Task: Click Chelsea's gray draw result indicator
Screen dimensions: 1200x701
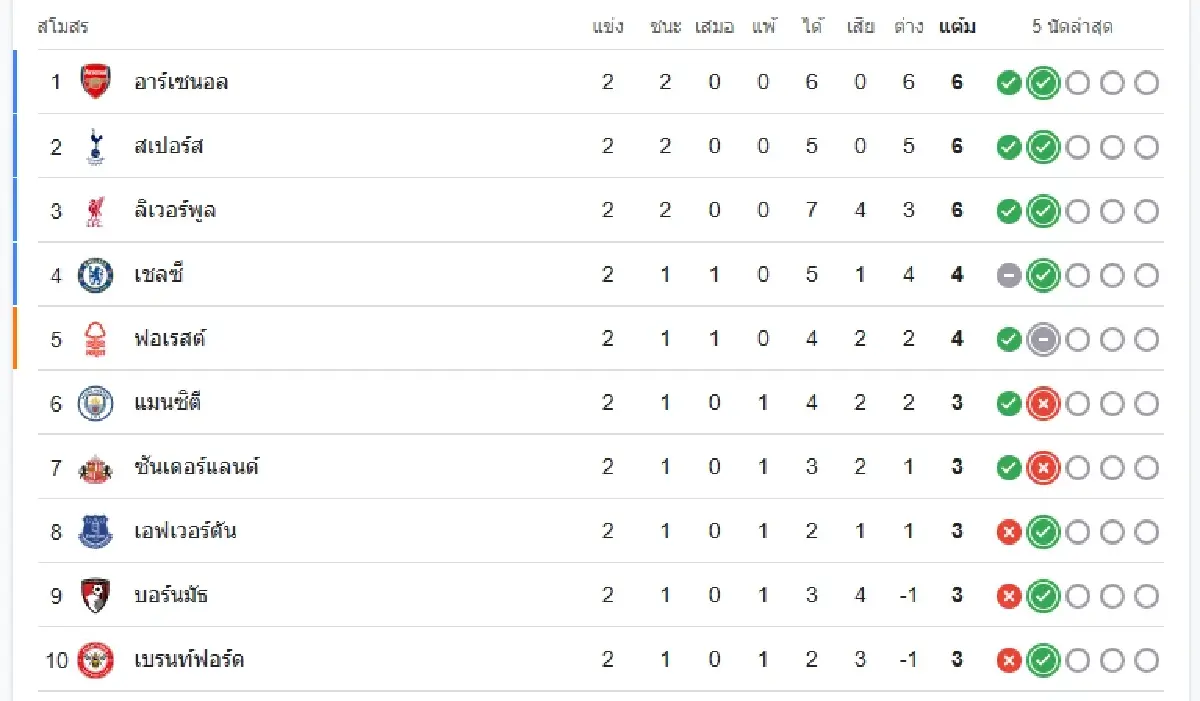Action: [1009, 275]
